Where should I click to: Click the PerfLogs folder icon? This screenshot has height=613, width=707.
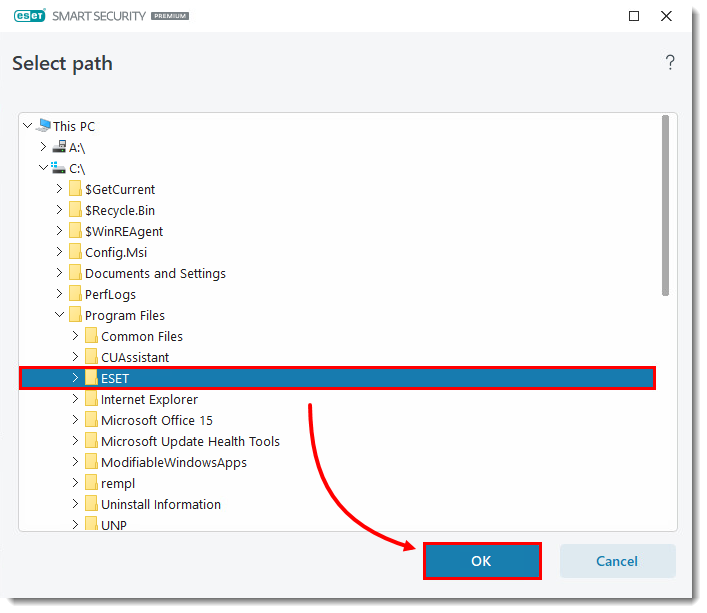click(75, 294)
